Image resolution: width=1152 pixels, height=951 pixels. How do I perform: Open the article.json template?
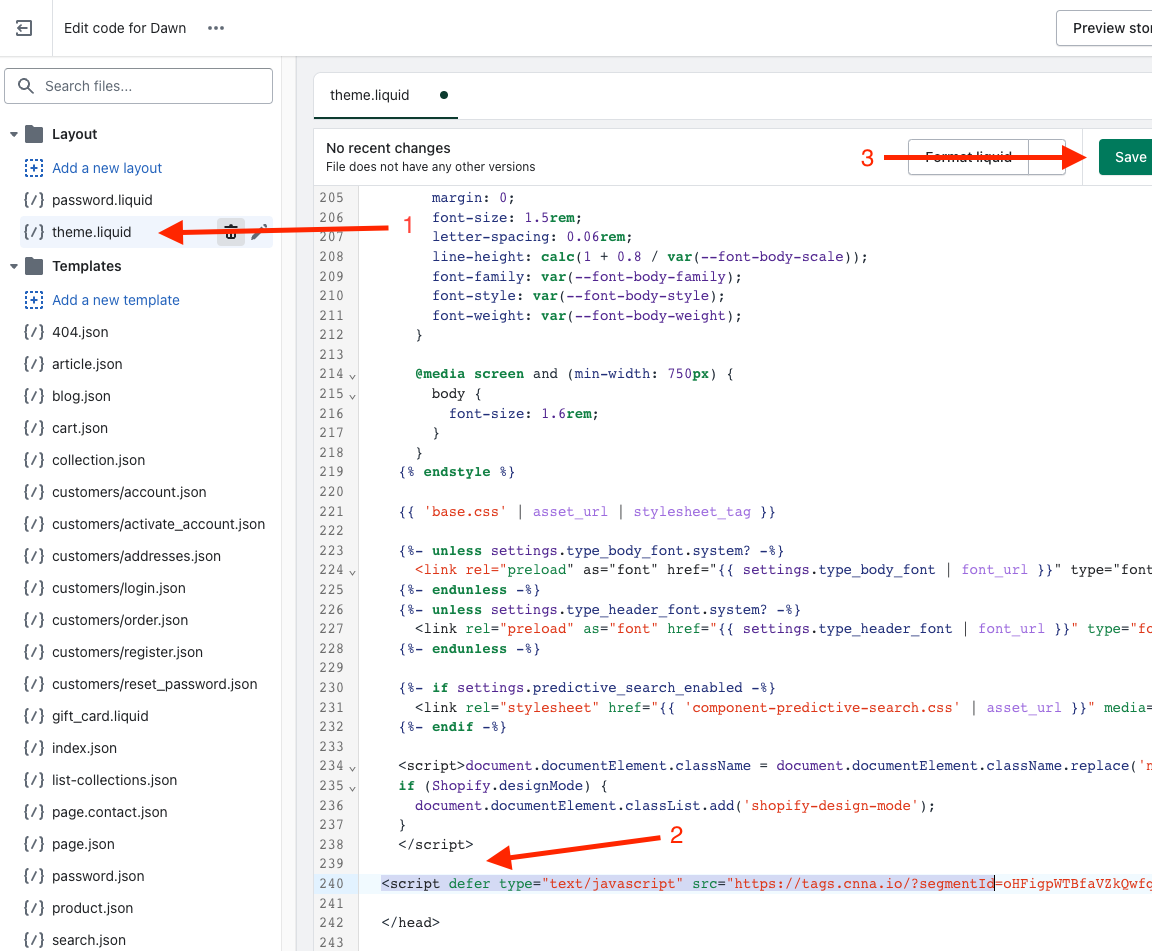87,364
